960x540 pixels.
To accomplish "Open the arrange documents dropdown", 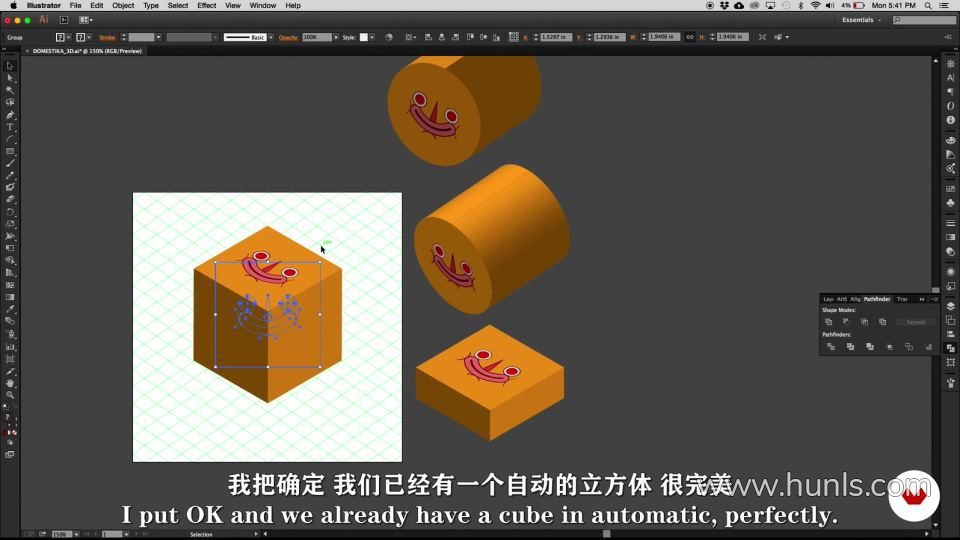I will (86, 20).
